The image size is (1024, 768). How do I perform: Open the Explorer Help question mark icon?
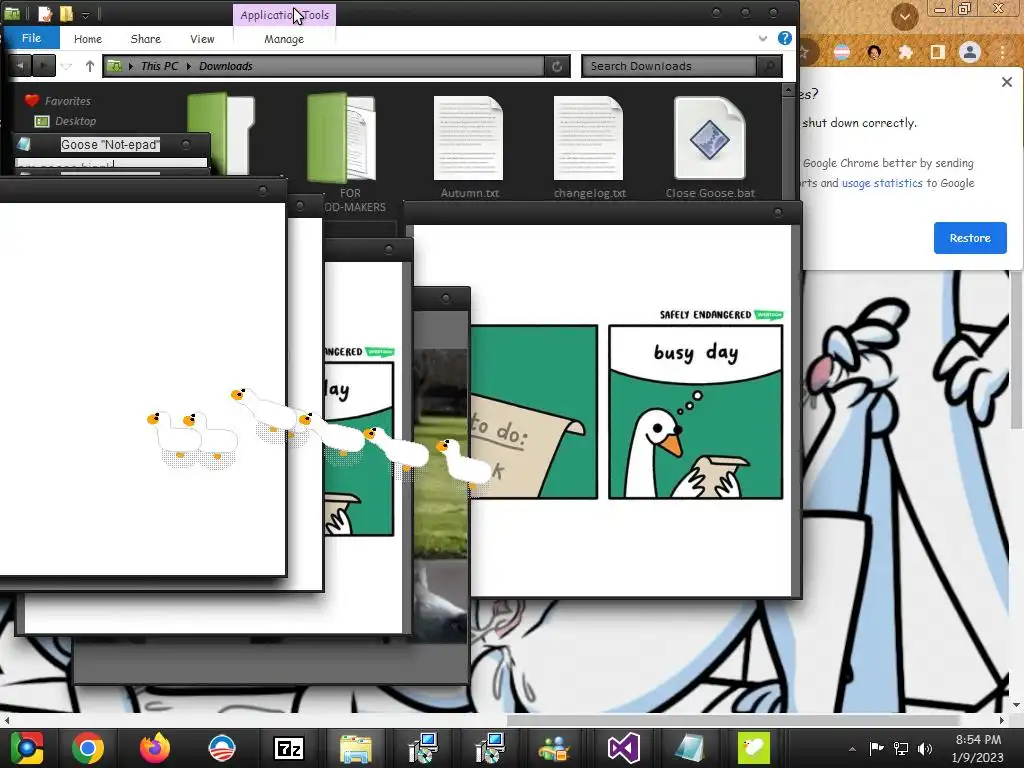784,38
